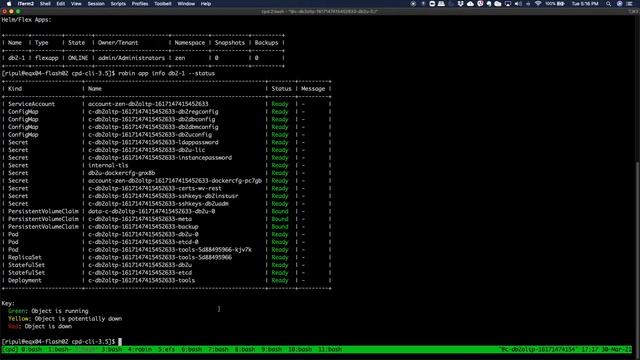Open the Edit menu
Screen dimensions: 640x360
pos(61,4)
